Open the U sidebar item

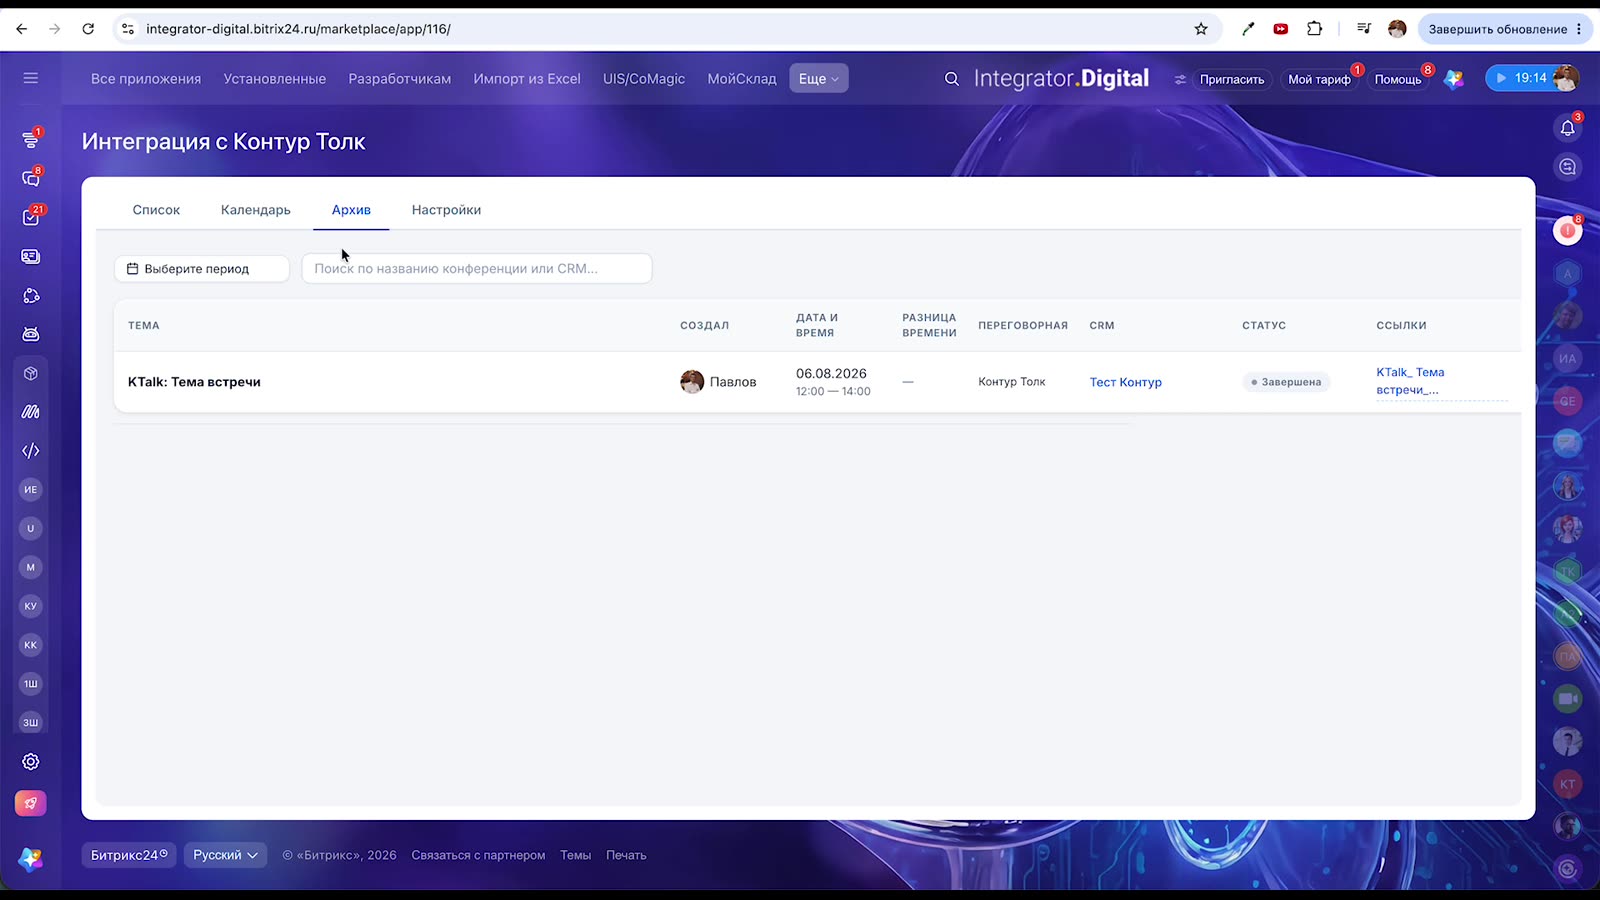click(31, 528)
